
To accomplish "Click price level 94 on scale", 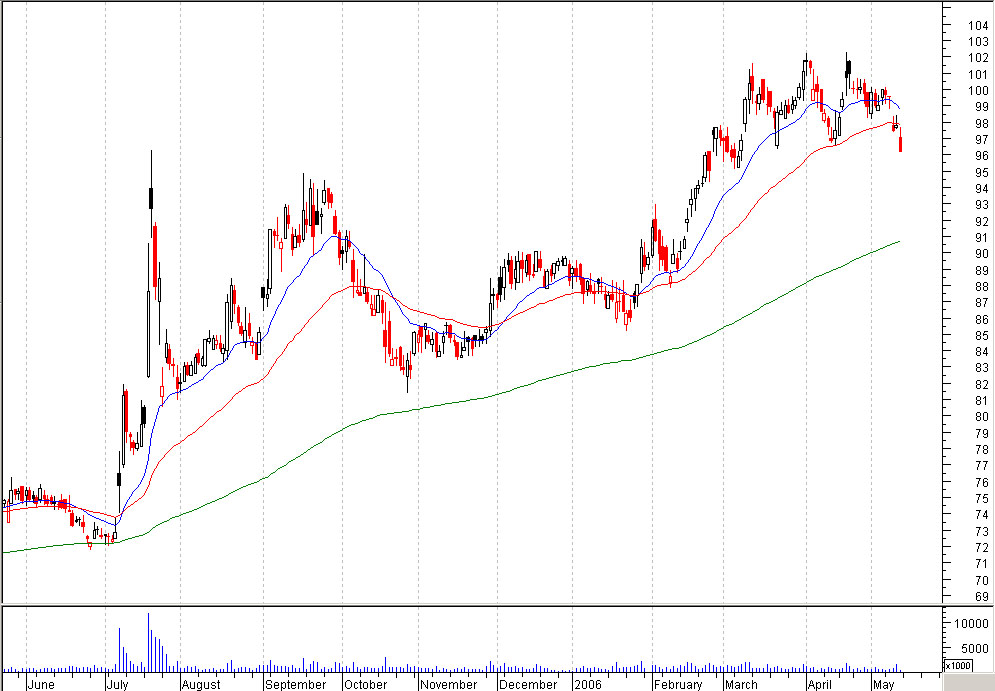I will pyautogui.click(x=982, y=188).
